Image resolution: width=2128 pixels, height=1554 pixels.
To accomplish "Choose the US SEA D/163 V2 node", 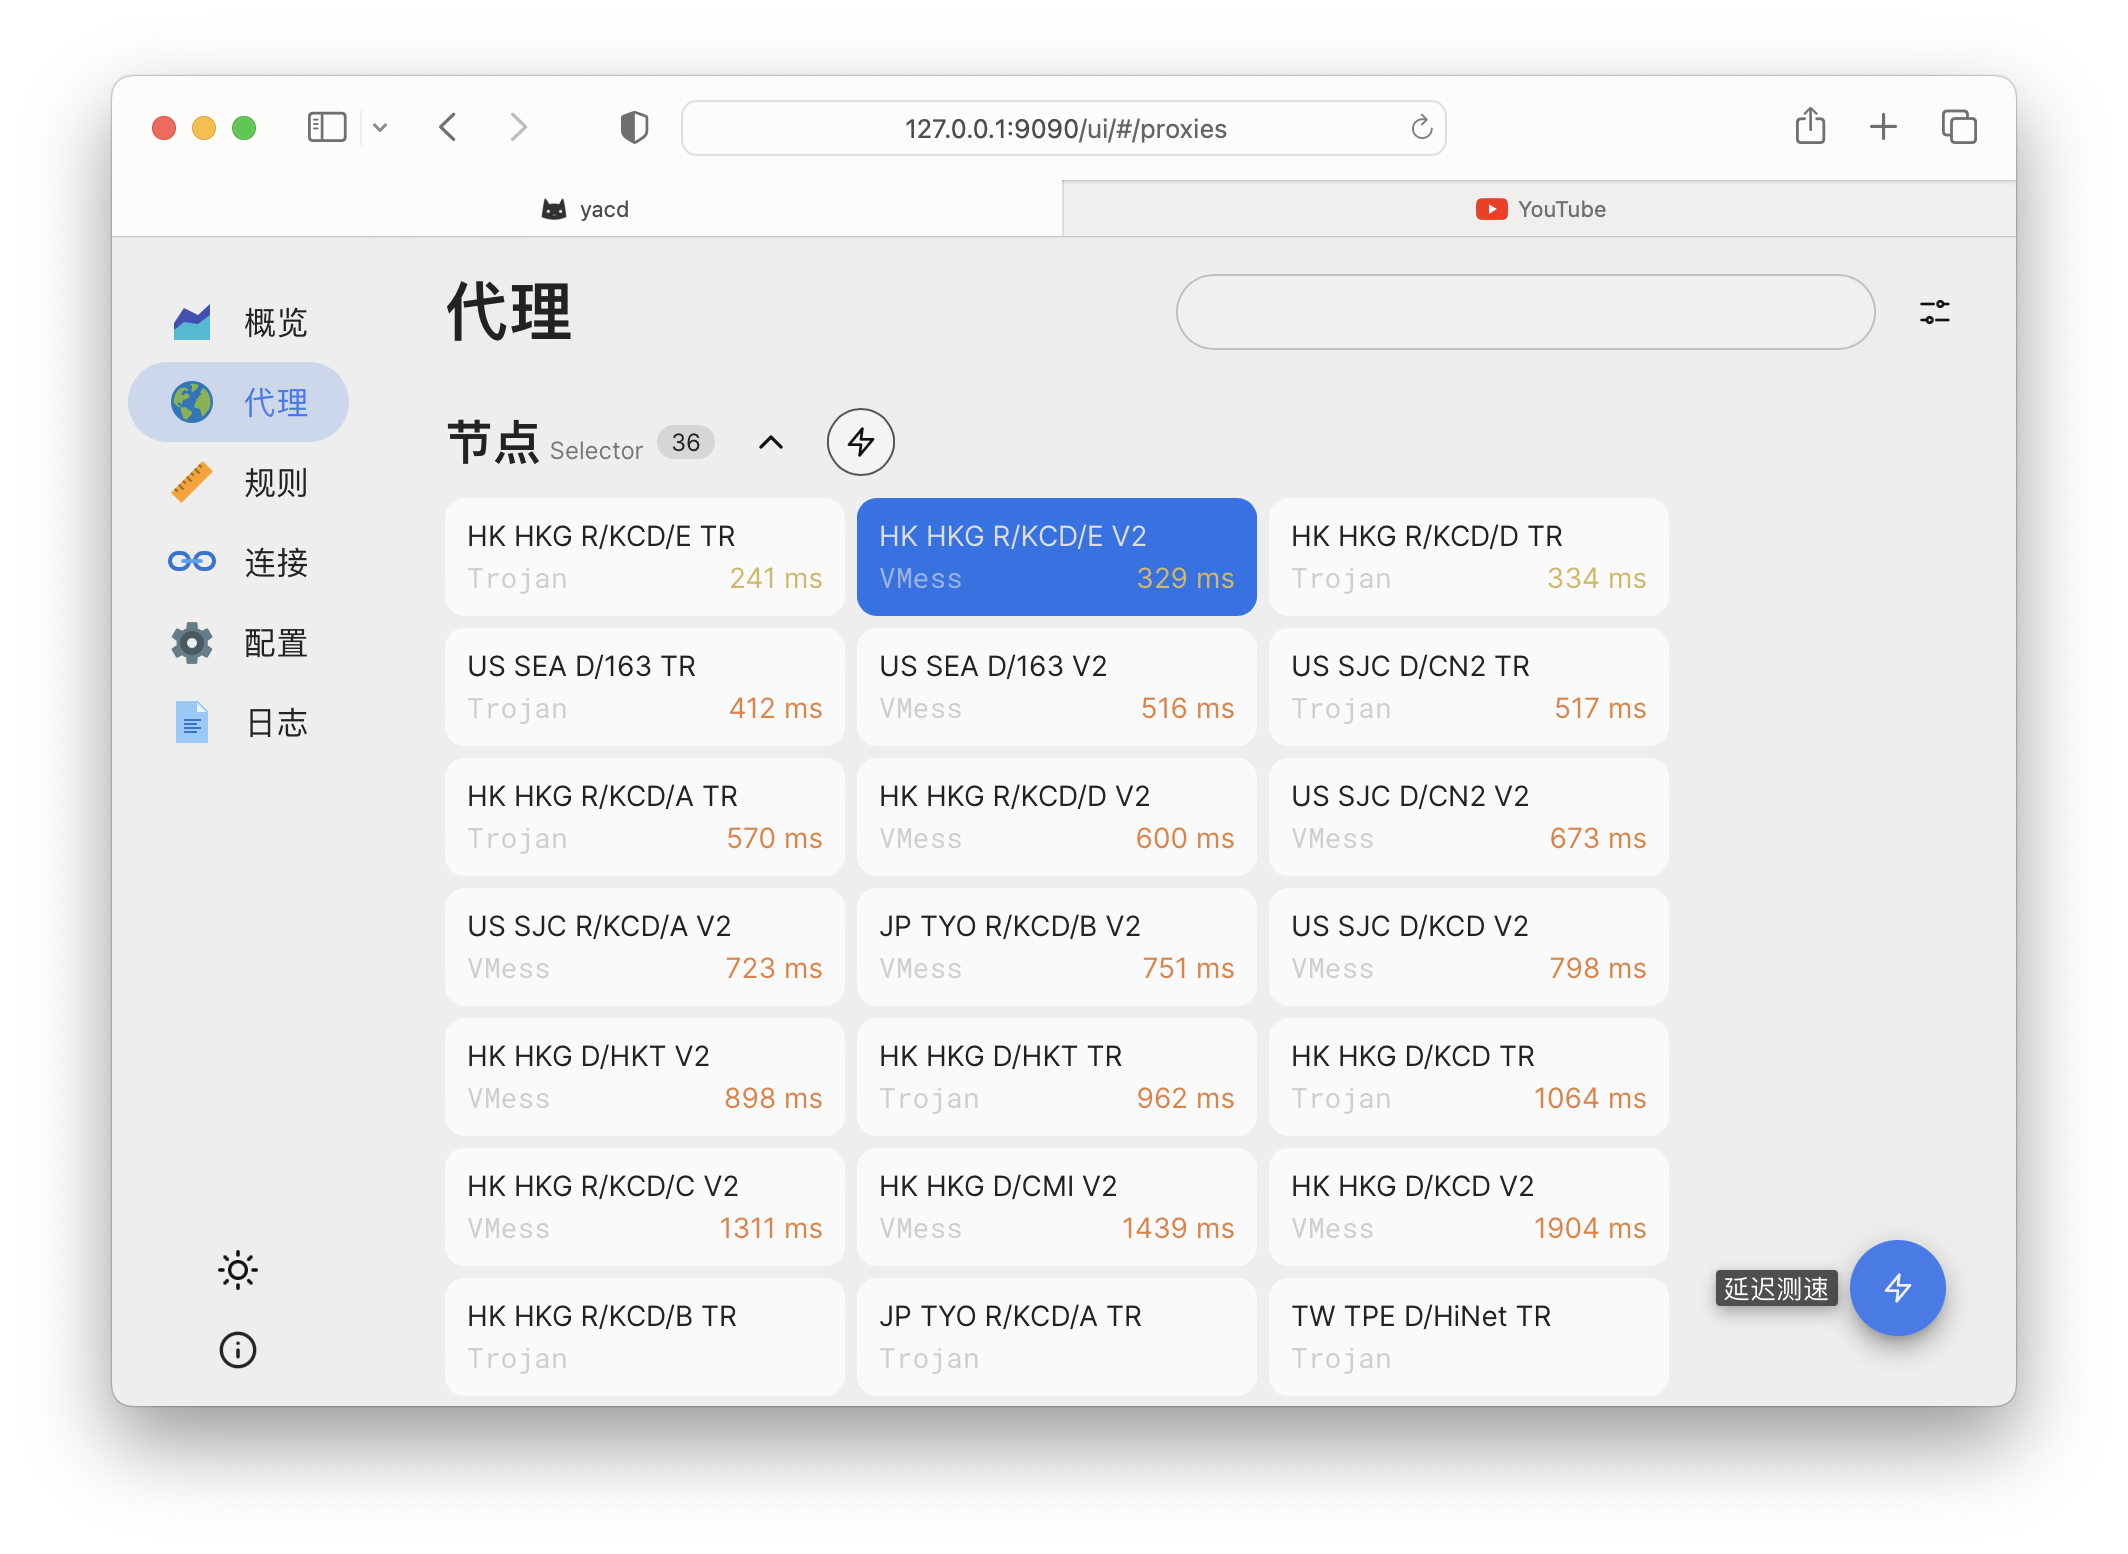I will pyautogui.click(x=1057, y=687).
